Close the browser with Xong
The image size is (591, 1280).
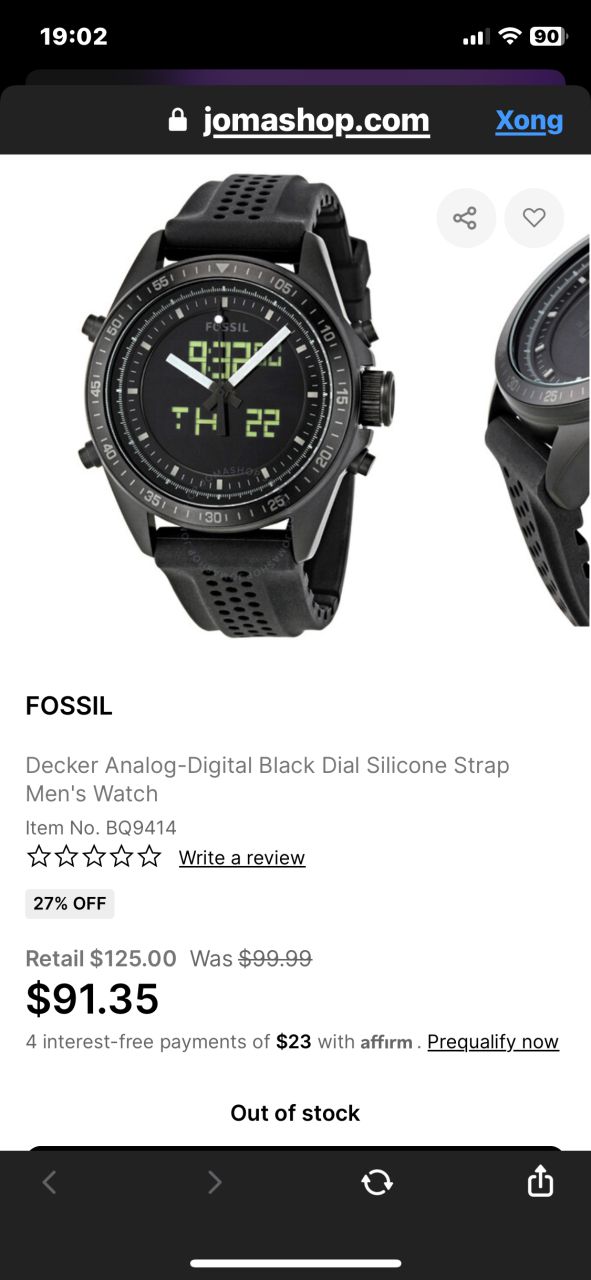pyautogui.click(x=529, y=121)
